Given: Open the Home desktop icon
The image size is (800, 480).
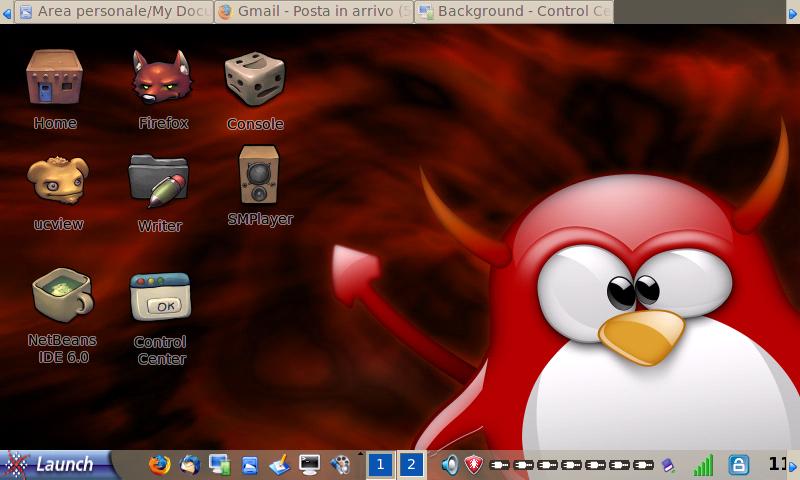Looking at the screenshot, I should [55, 78].
